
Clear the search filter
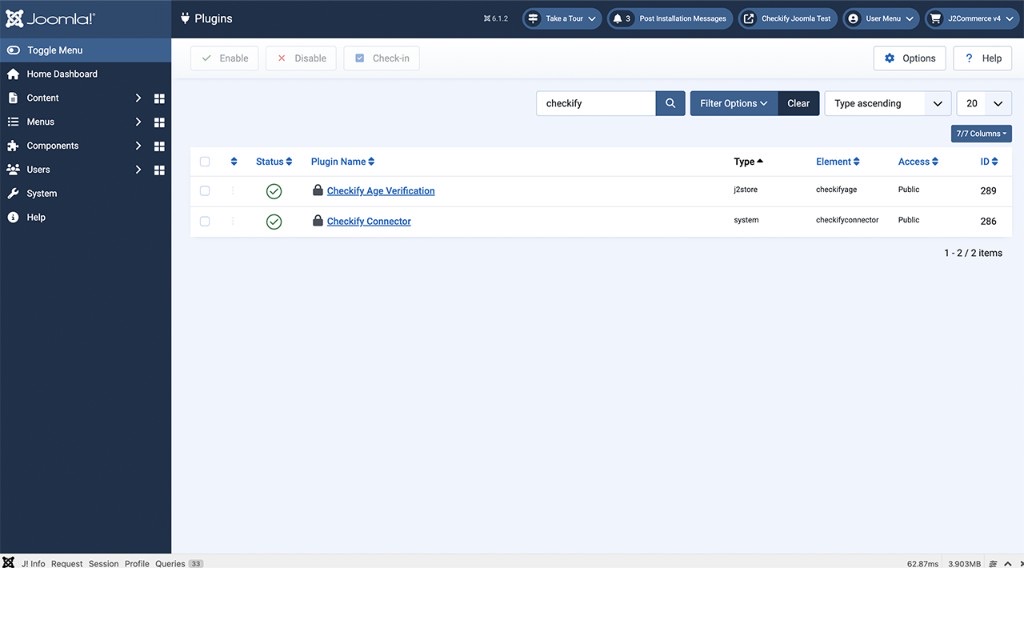coord(798,103)
